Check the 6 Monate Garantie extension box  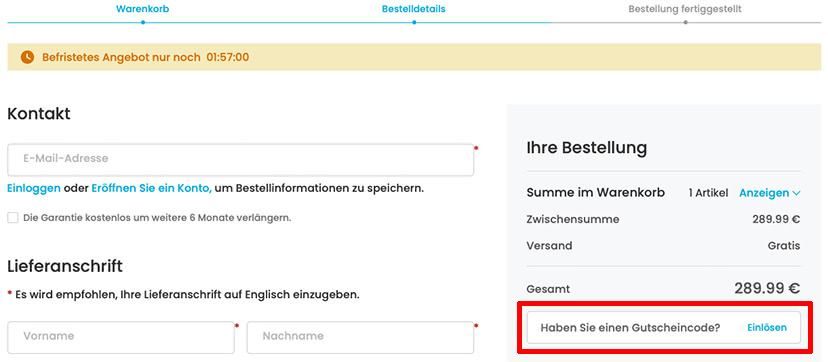click(x=13, y=217)
